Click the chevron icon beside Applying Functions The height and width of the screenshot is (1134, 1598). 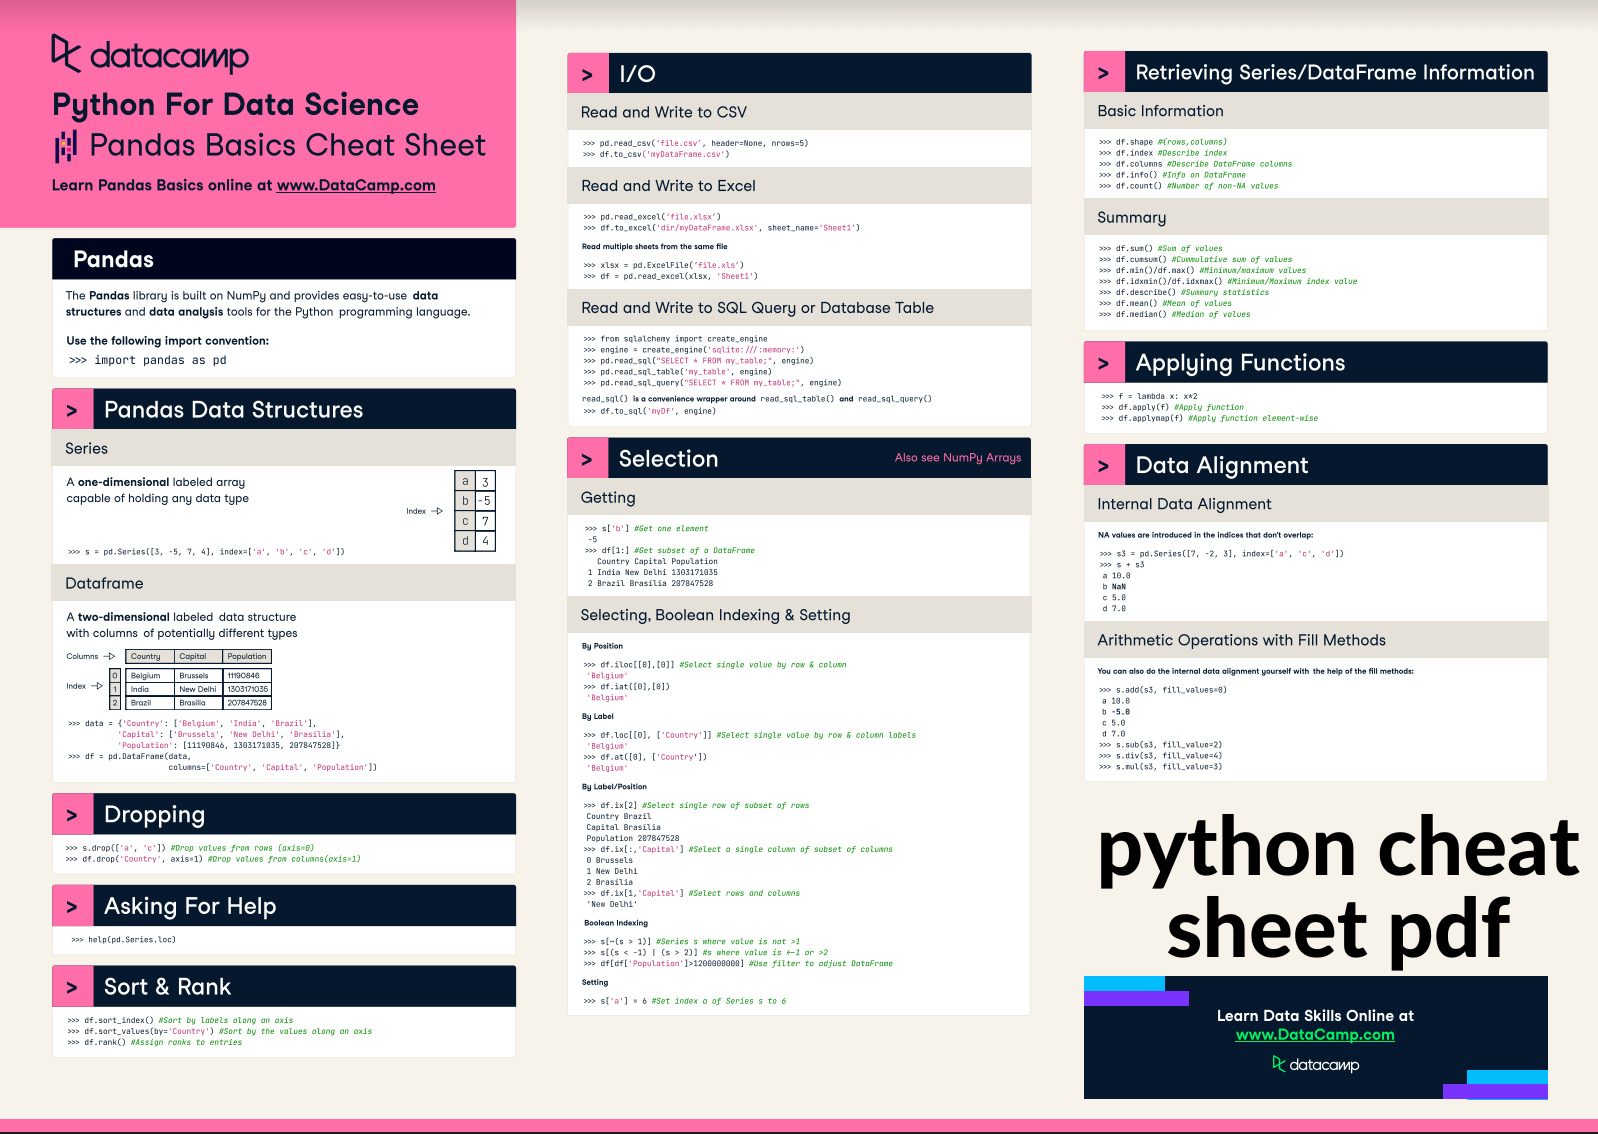1104,363
